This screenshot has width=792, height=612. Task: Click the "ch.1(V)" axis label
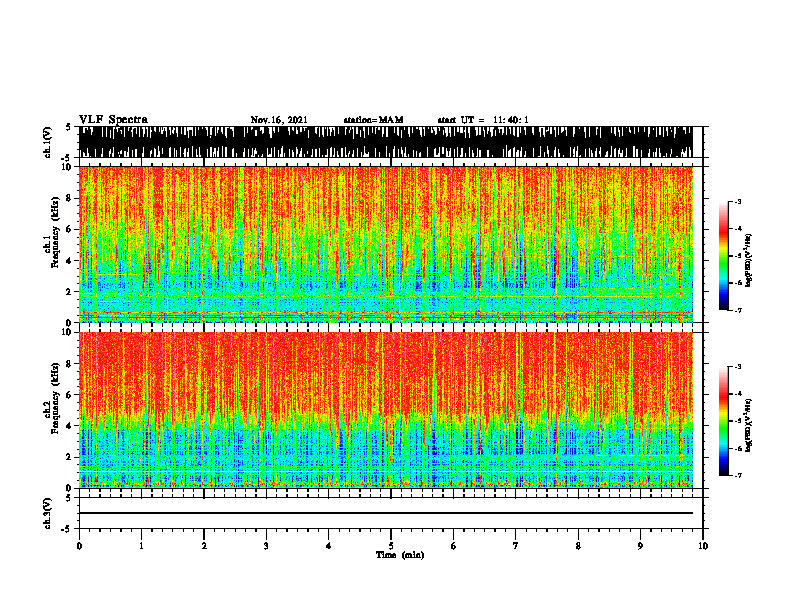[x=48, y=142]
